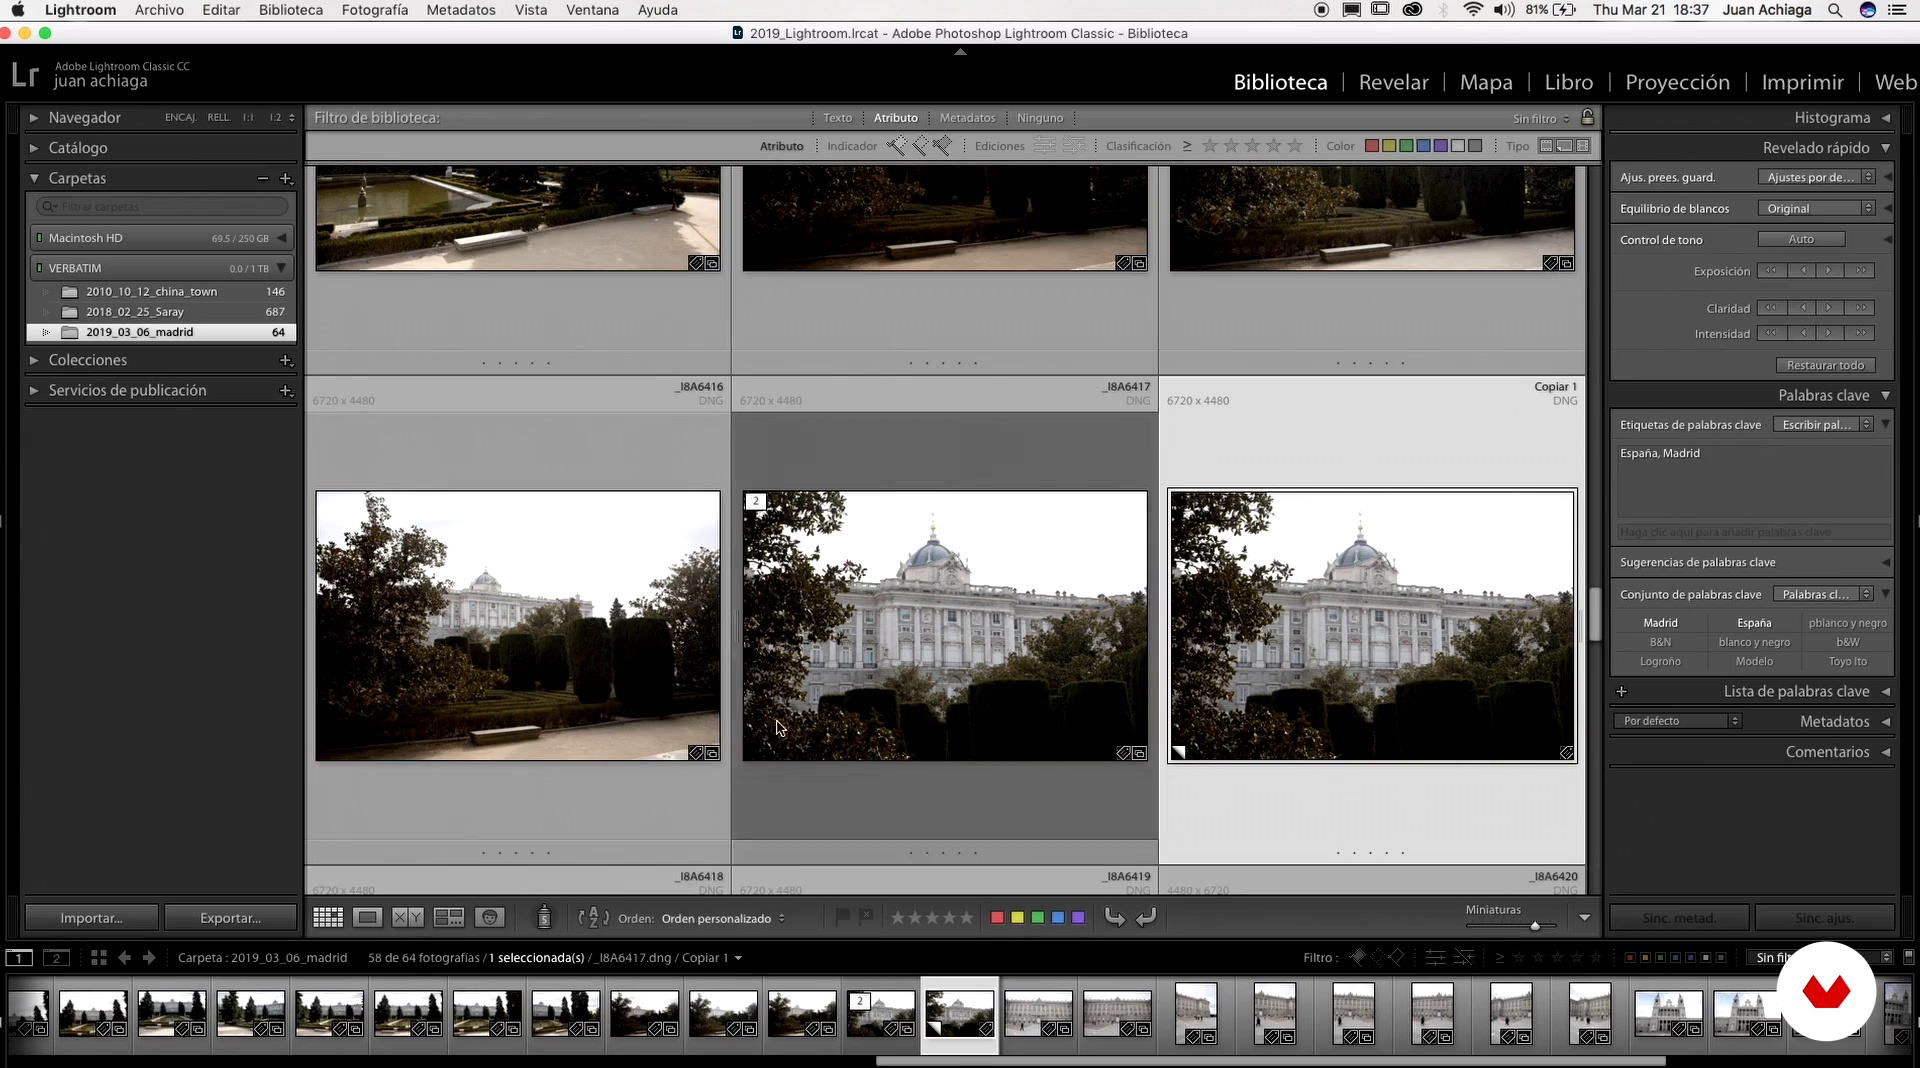Open filmstrip grid shortcut icon

98,957
